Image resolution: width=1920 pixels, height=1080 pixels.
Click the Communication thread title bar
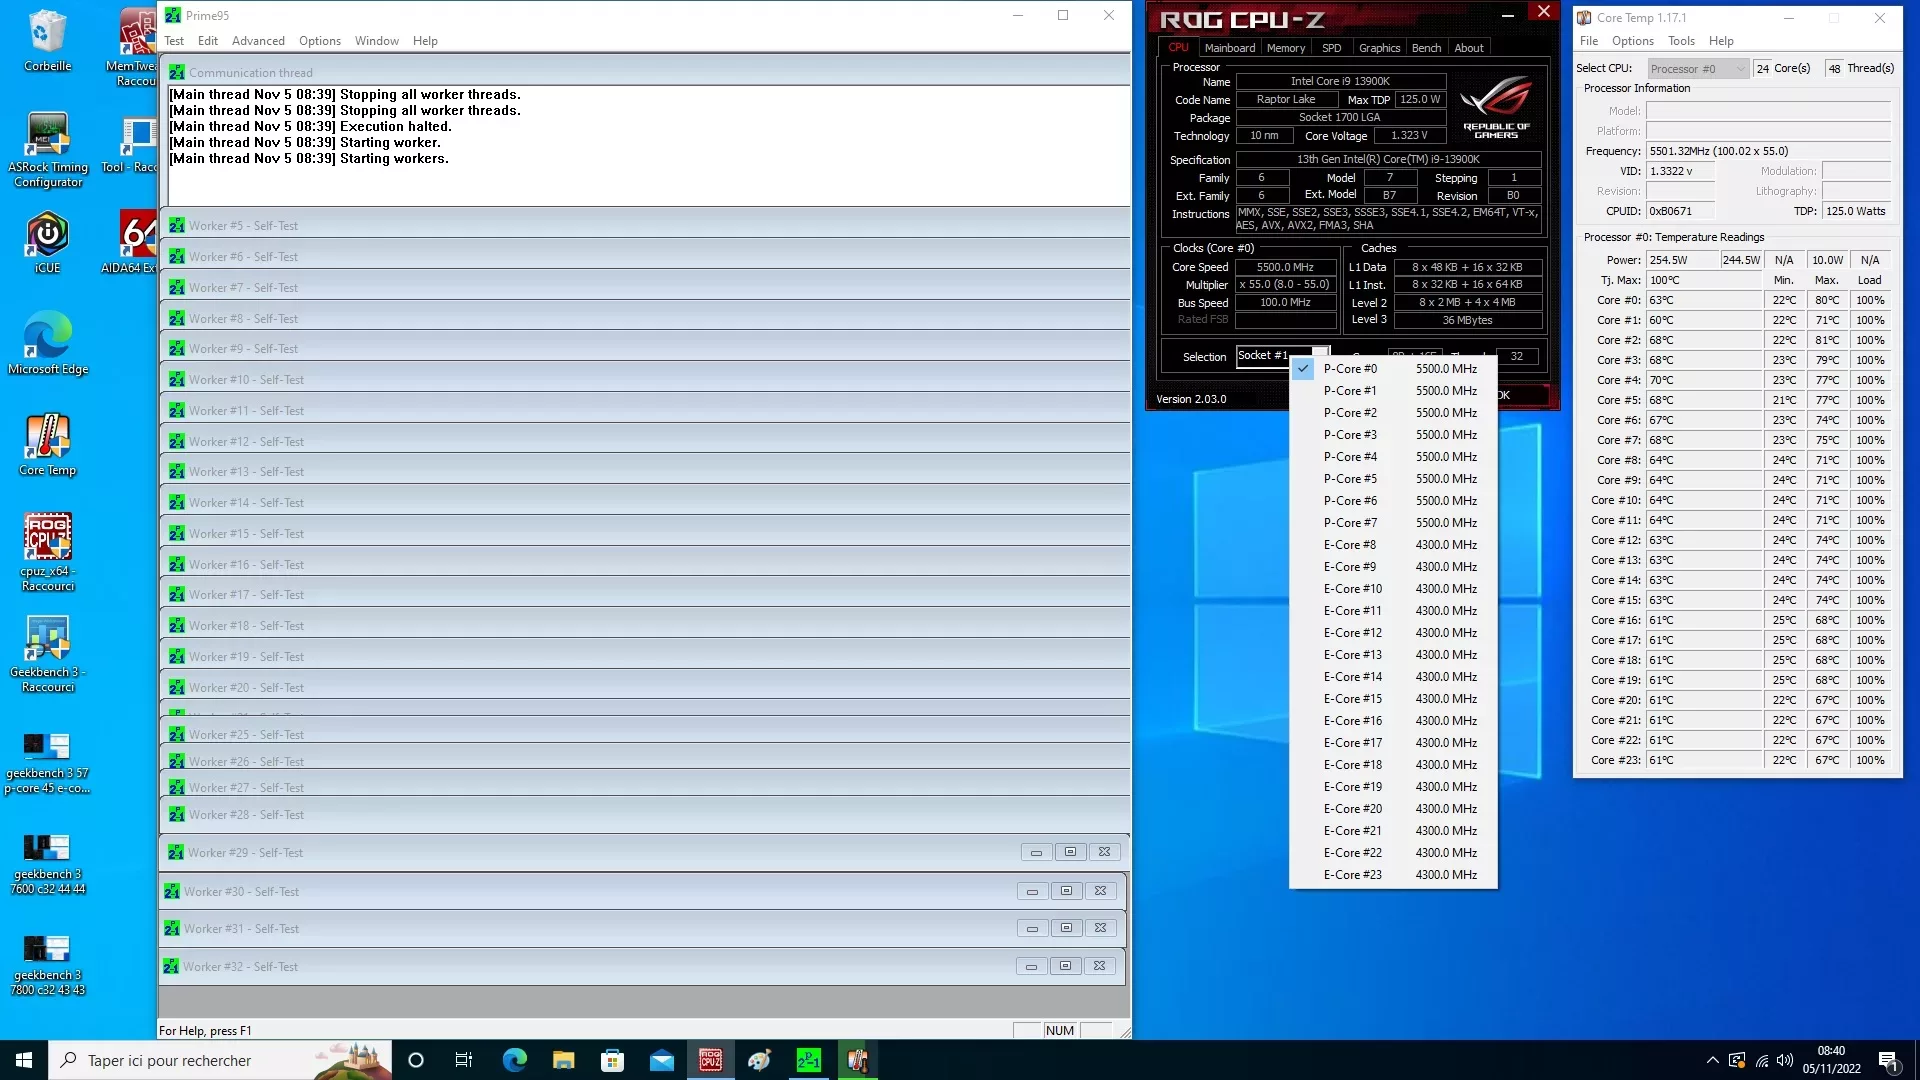pyautogui.click(x=645, y=72)
